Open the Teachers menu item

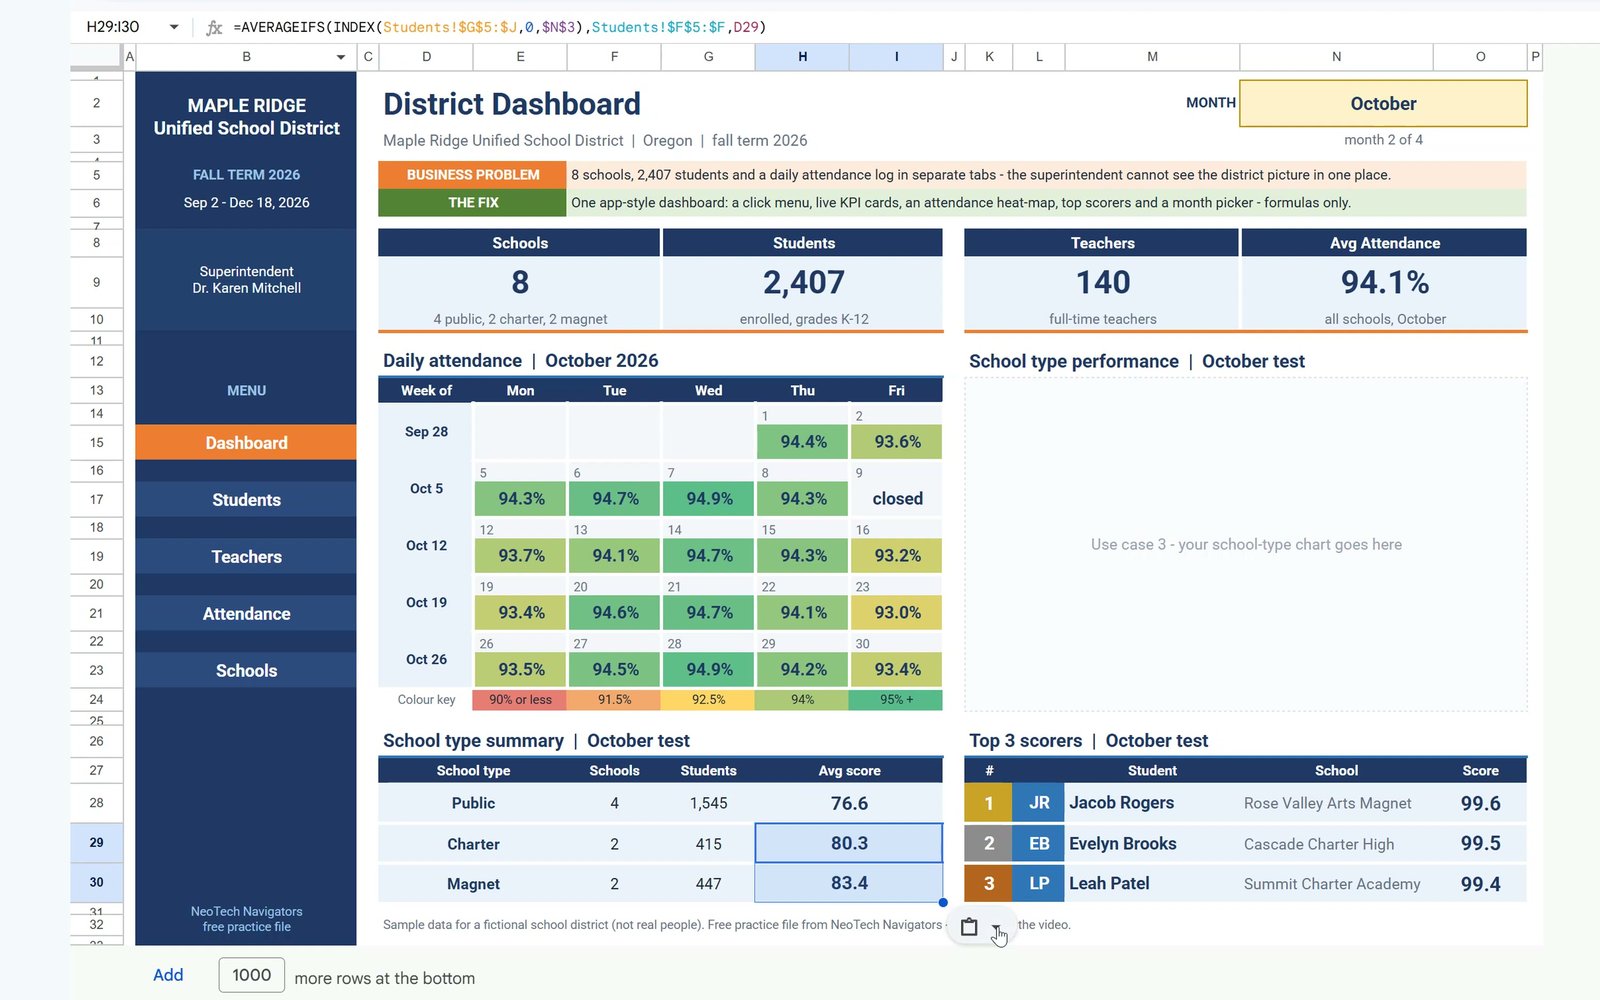click(x=246, y=557)
